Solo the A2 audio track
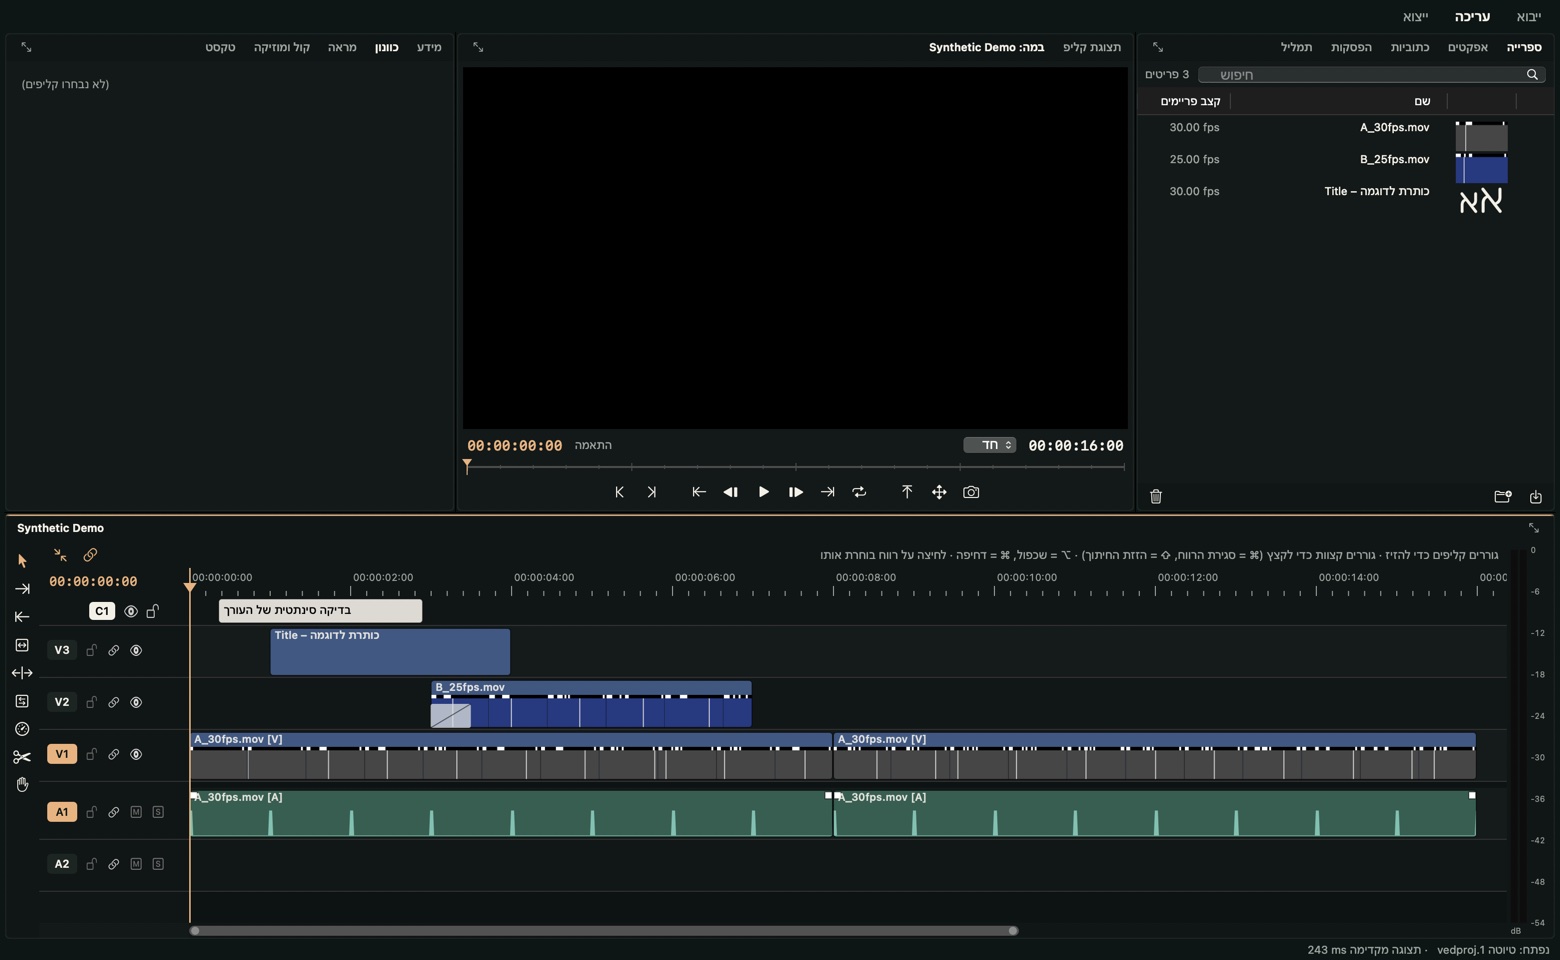The image size is (1560, 960). pyautogui.click(x=158, y=864)
